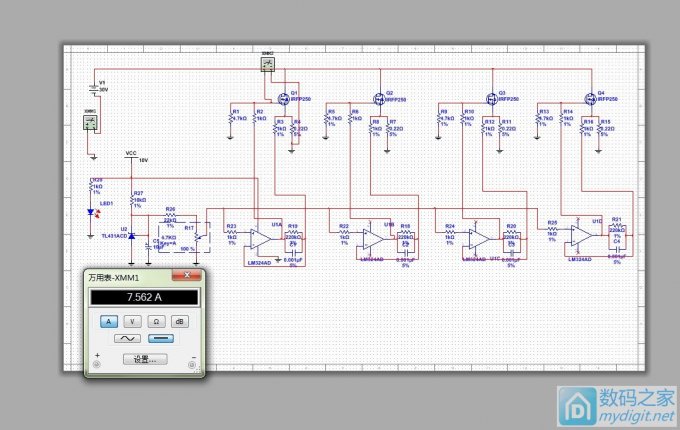Select multimeter instrument near V1 battery
This screenshot has height=430, width=680.
(x=90, y=122)
